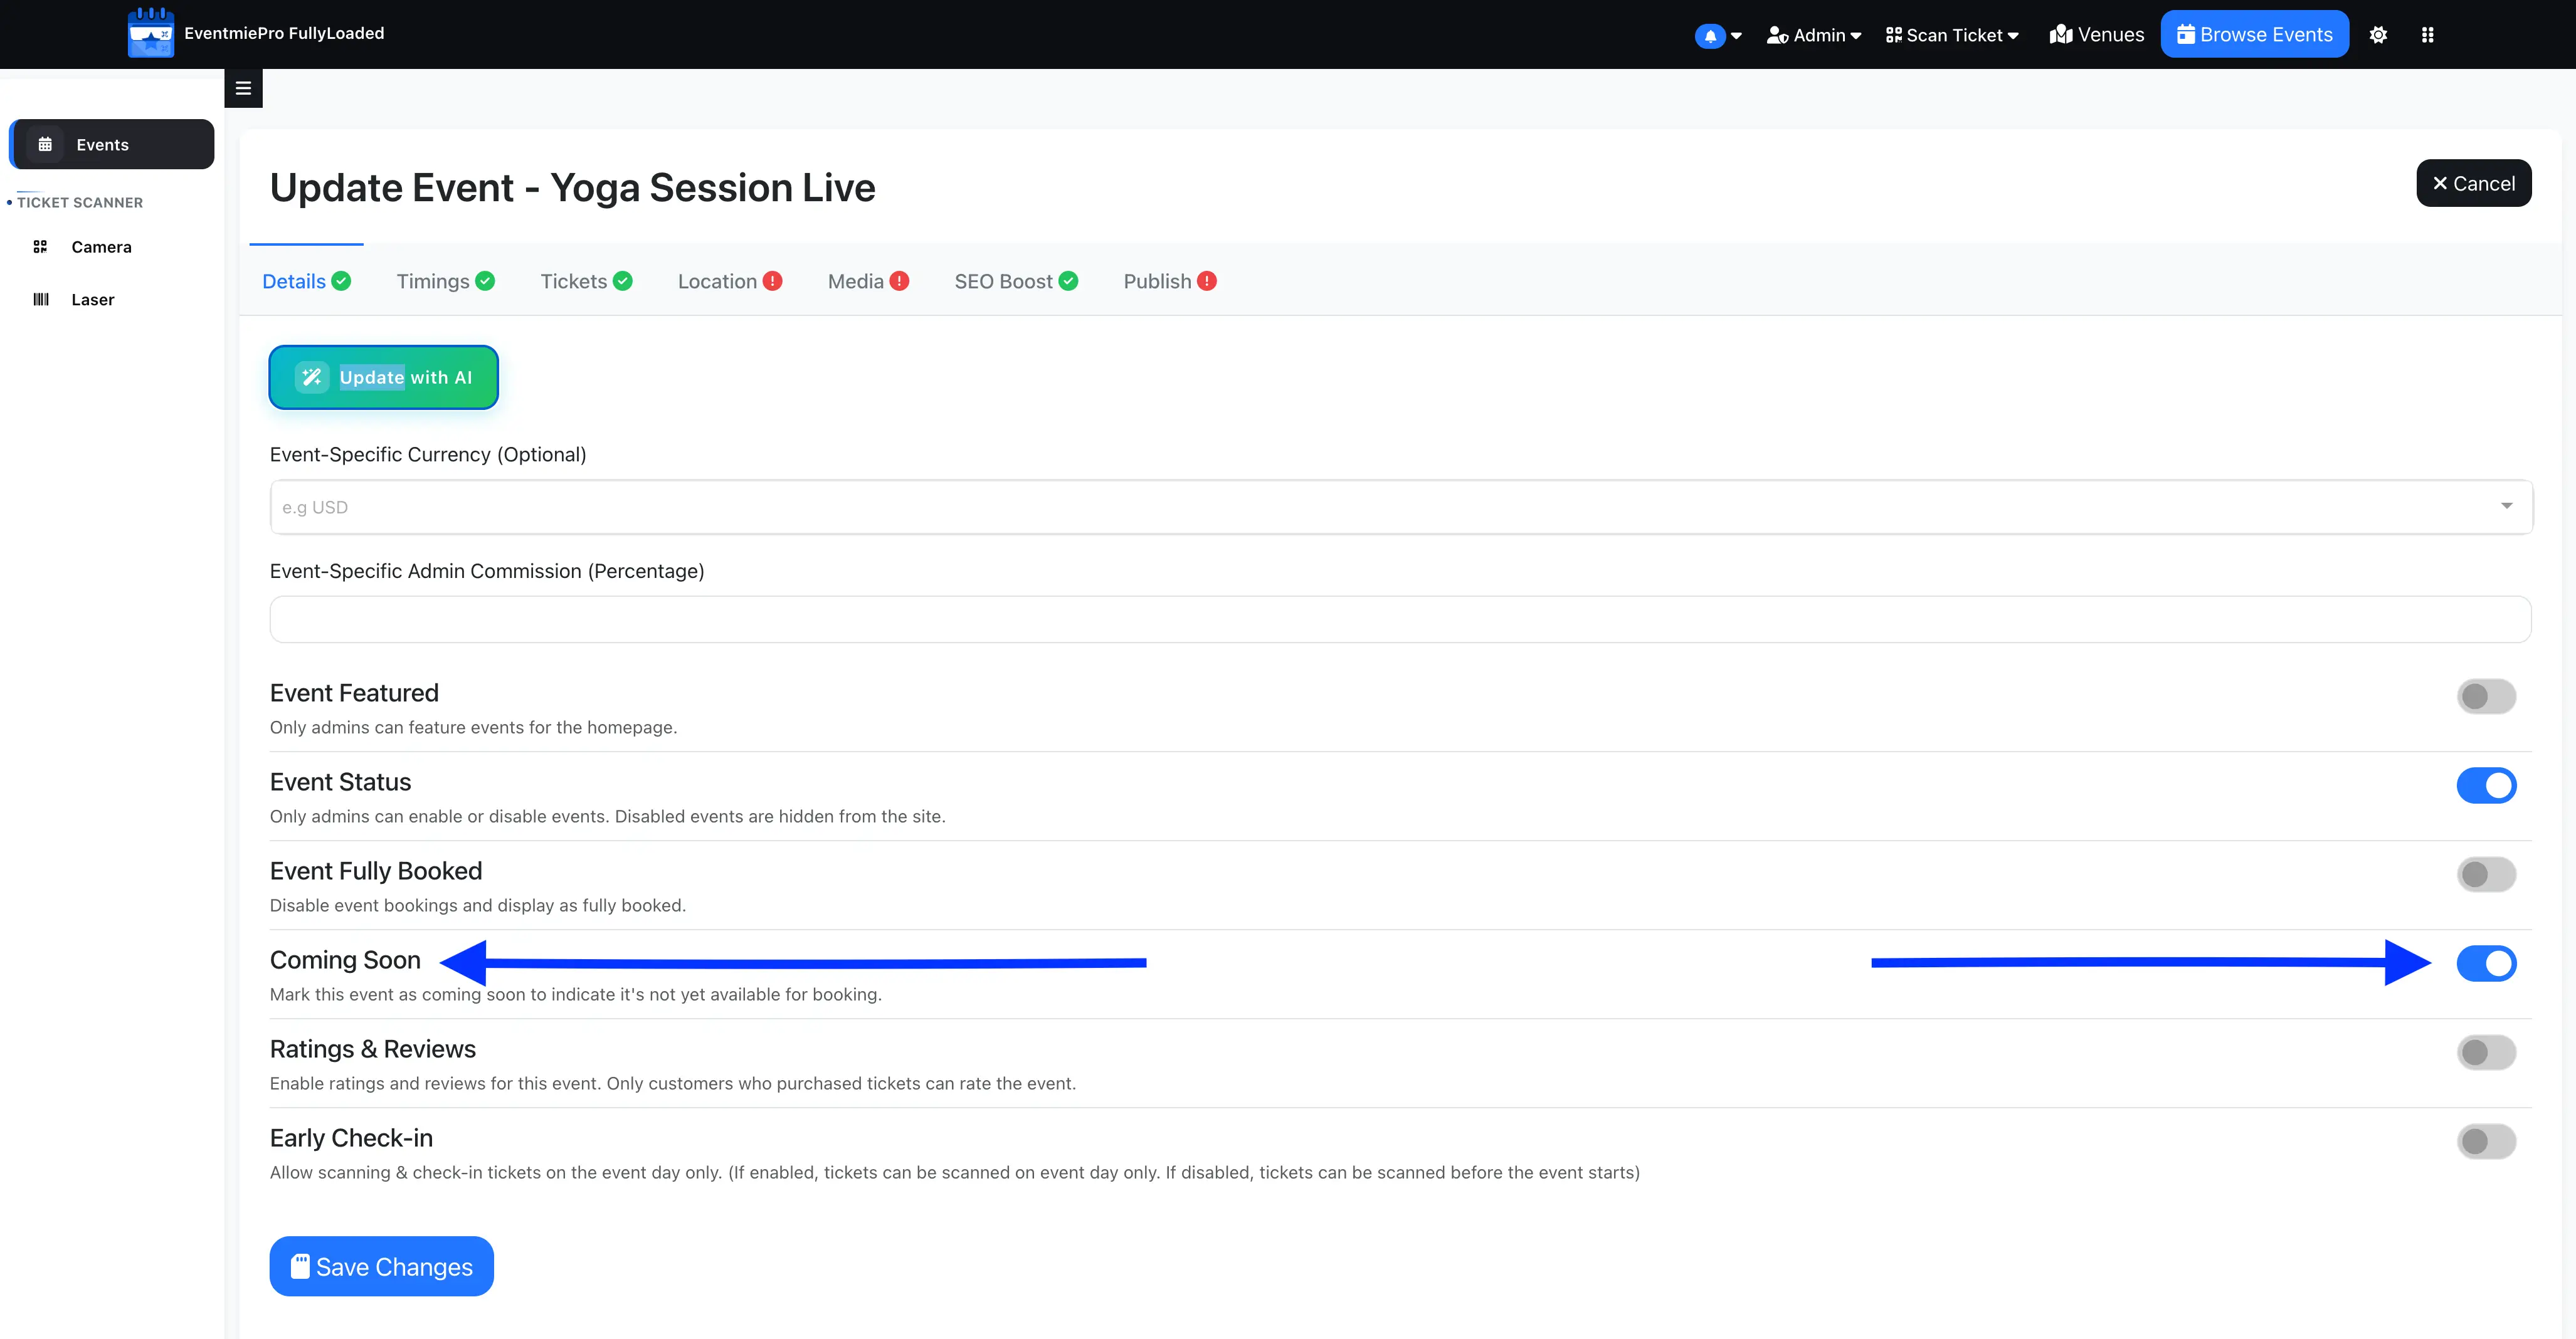Viewport: 2576px width, 1339px height.
Task: Click the Venues map icon
Action: click(2060, 35)
